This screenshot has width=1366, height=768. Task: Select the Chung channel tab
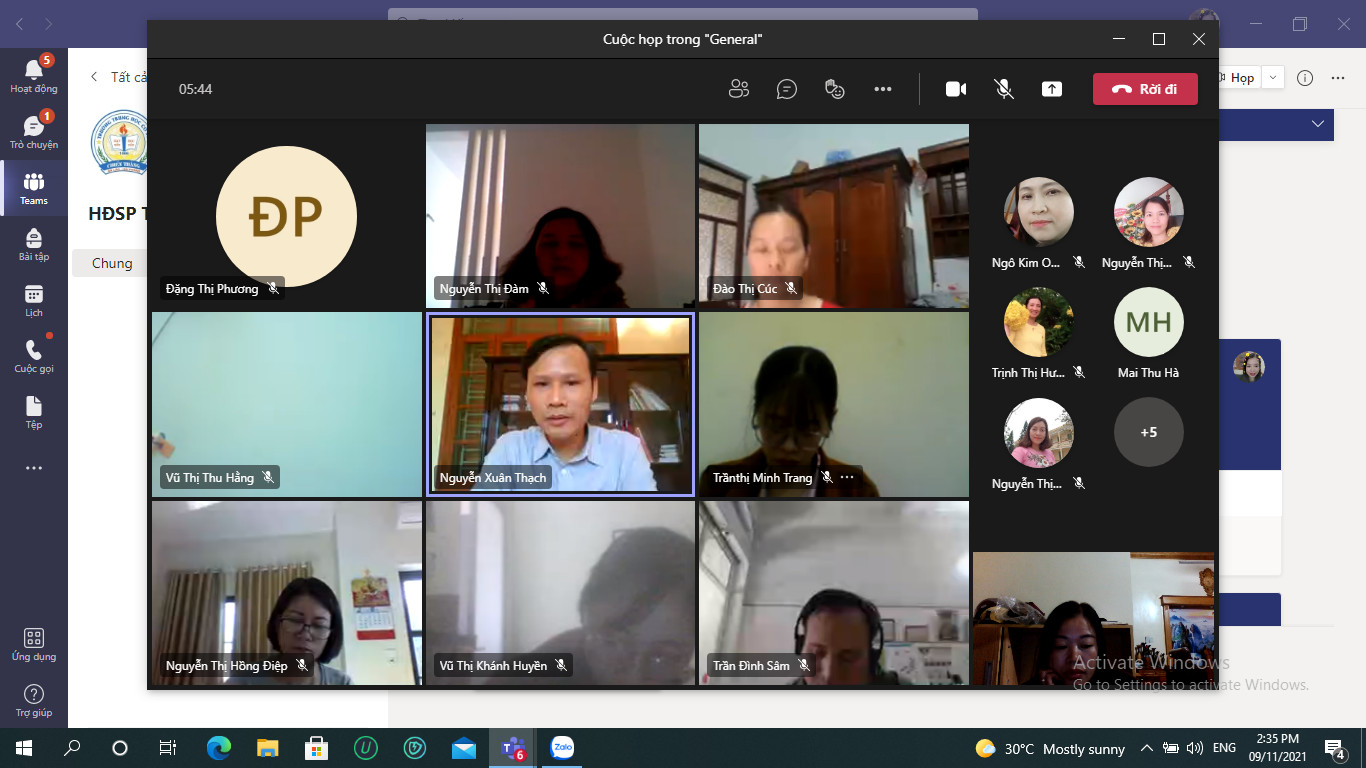click(x=112, y=263)
